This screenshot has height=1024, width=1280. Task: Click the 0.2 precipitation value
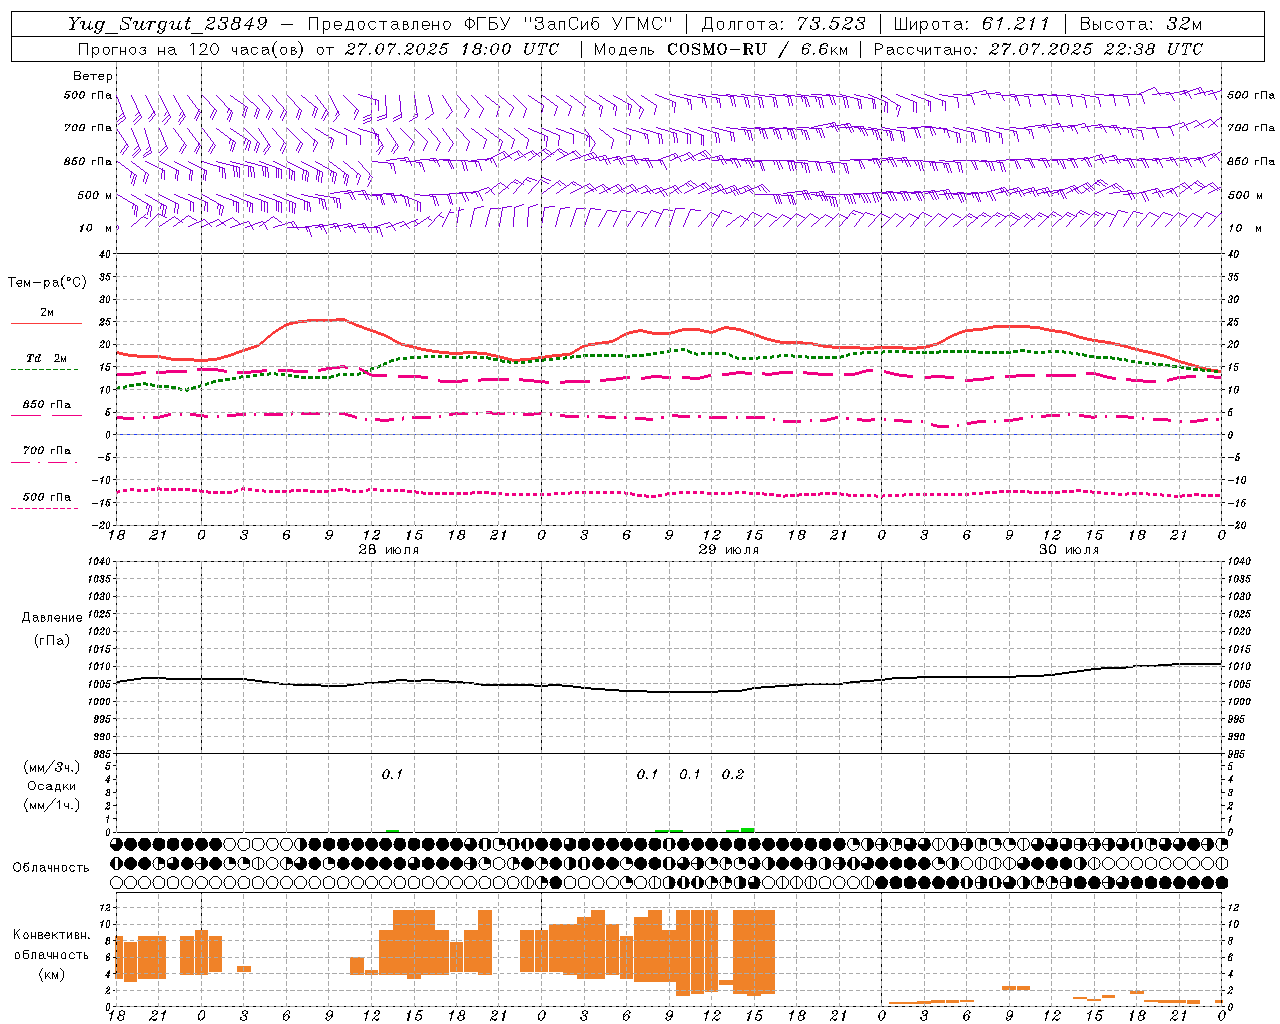(x=733, y=774)
